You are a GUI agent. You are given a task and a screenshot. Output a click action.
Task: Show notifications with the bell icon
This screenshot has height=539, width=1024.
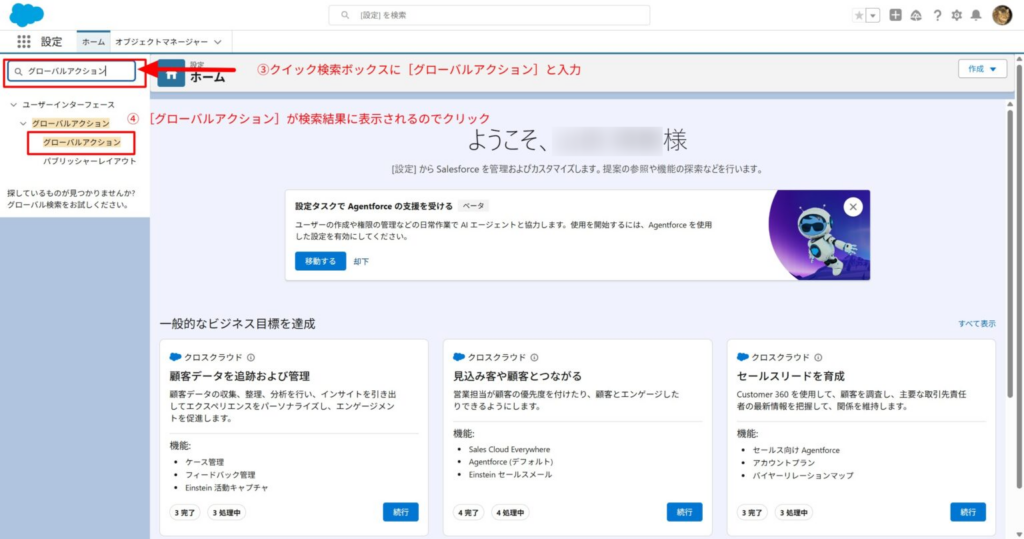tap(976, 15)
